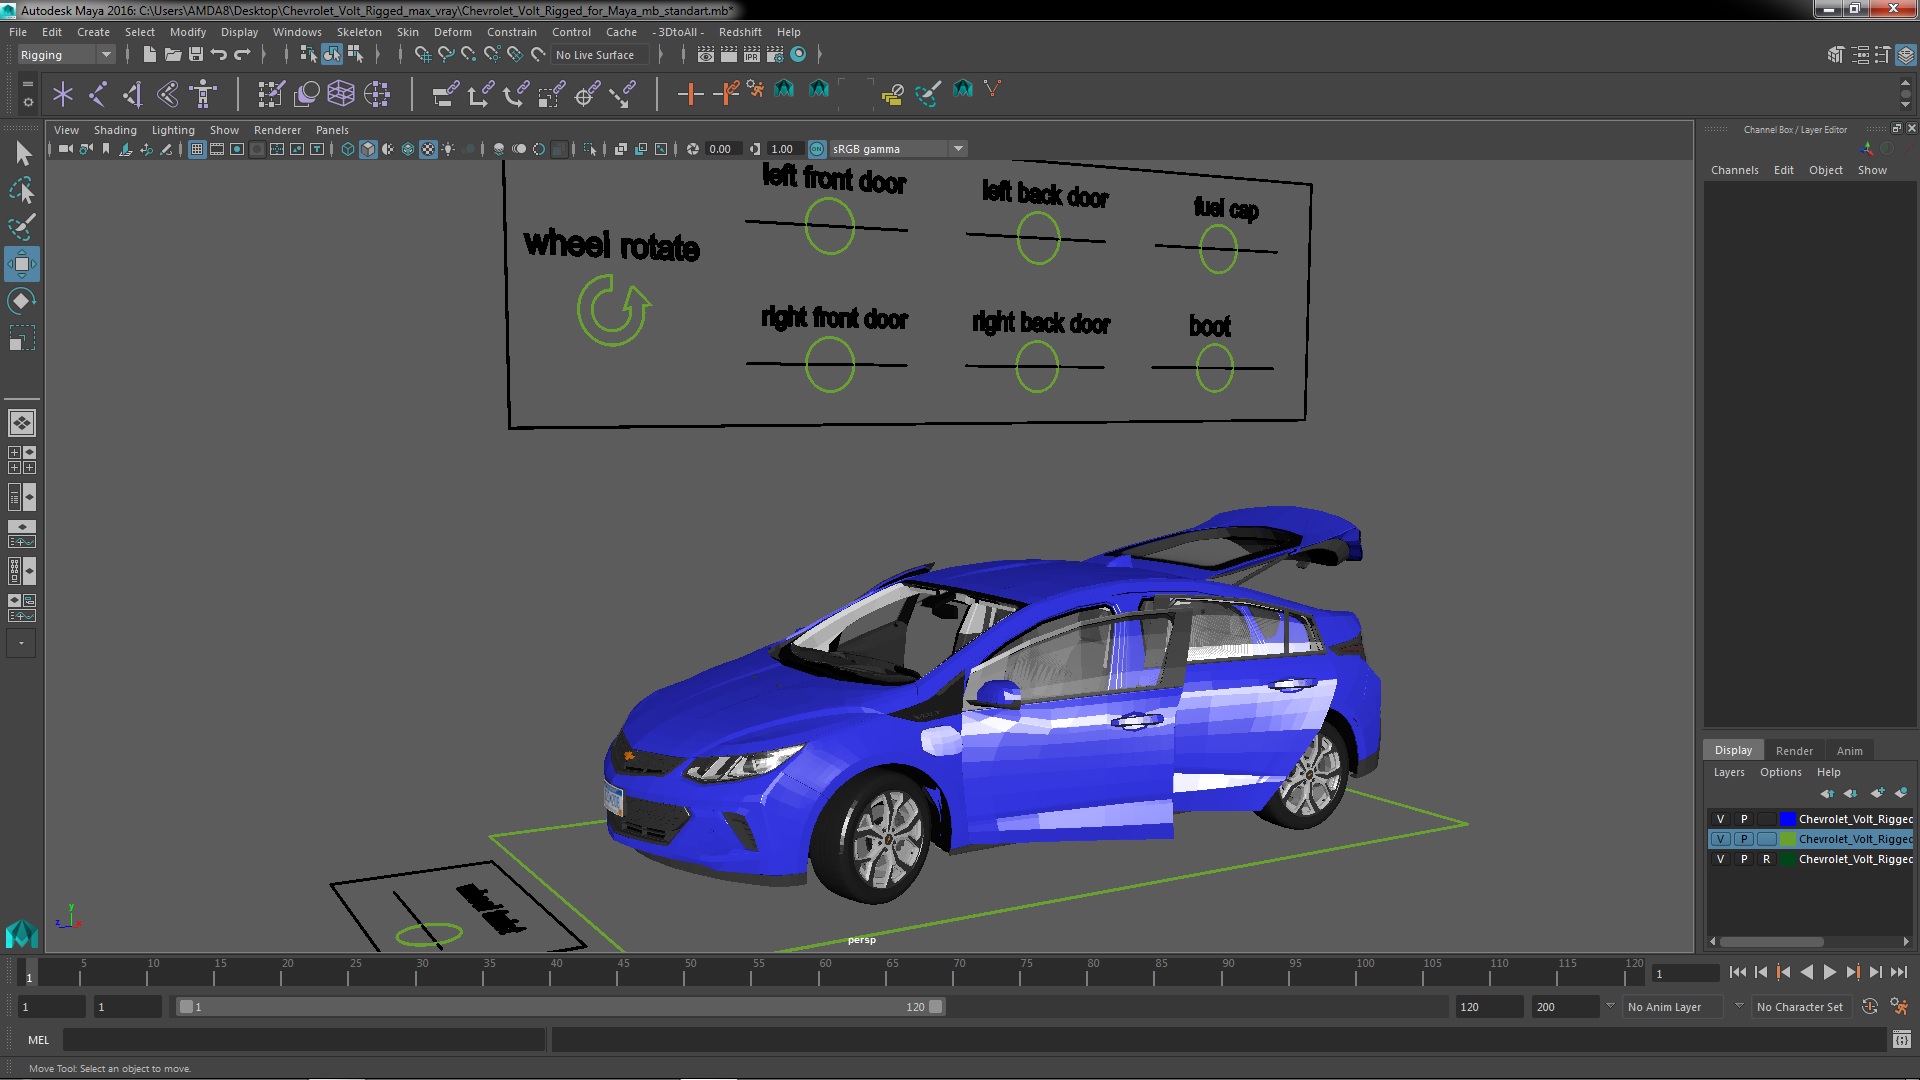Switch to the Anim layer tab
The image size is (1920, 1080).
(x=1849, y=751)
